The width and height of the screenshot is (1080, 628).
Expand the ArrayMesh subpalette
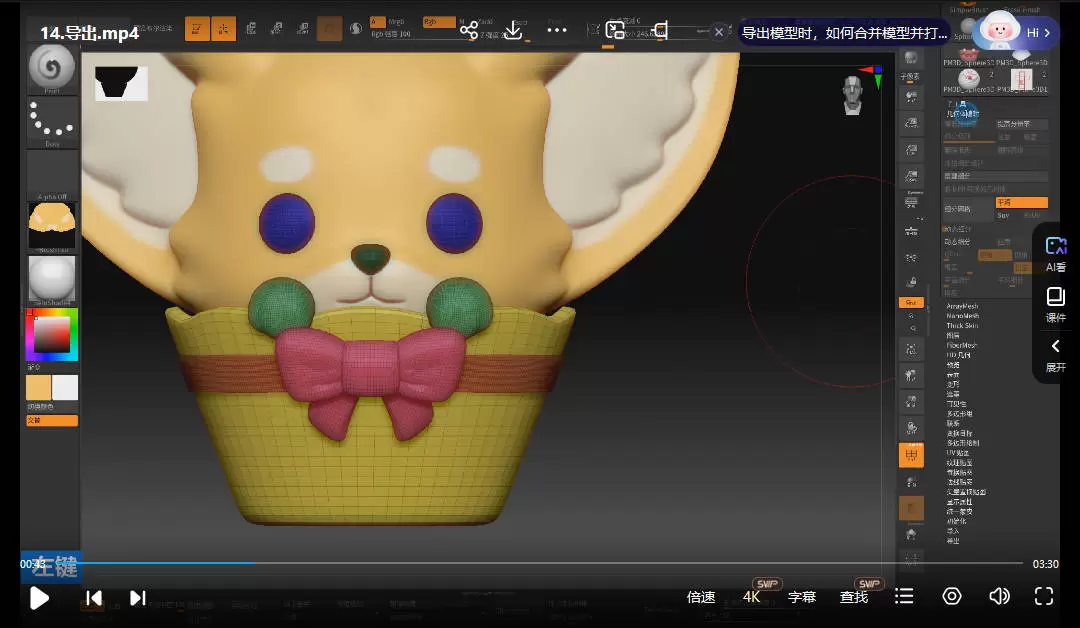tap(962, 306)
